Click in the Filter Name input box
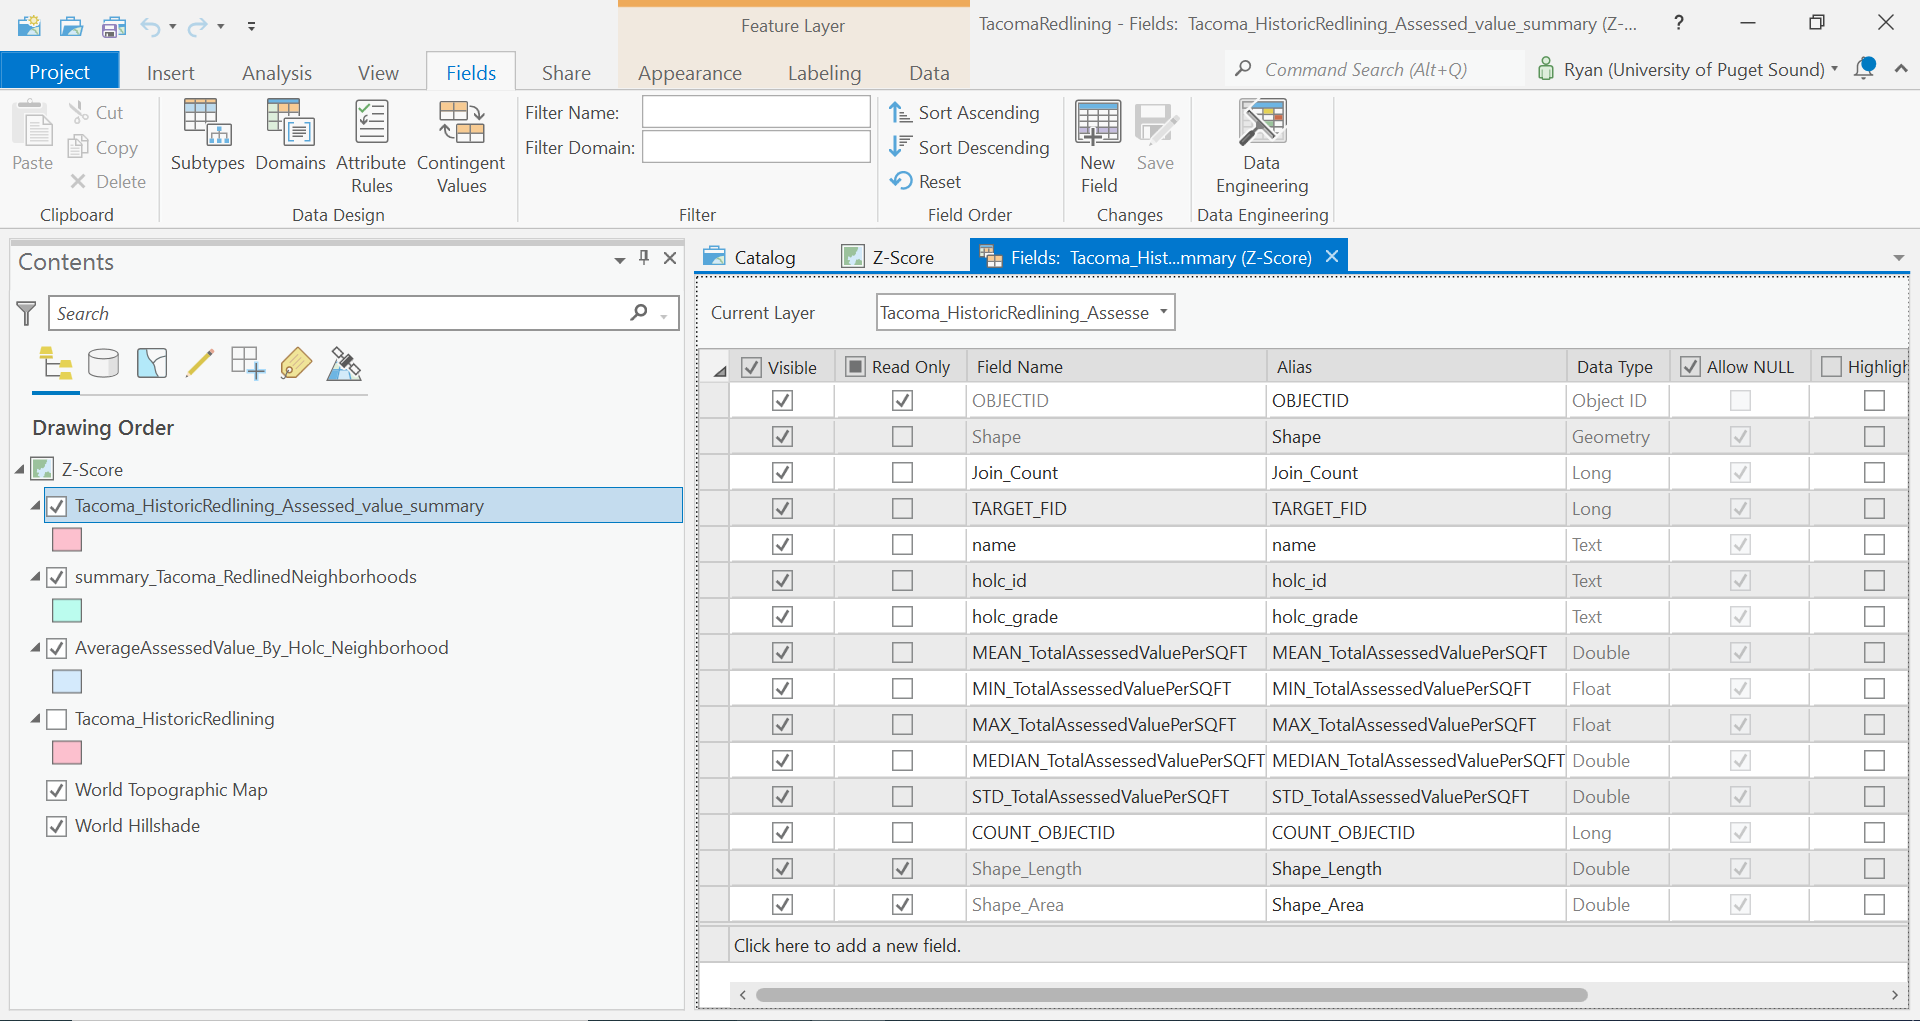This screenshot has height=1021, width=1920. pyautogui.click(x=756, y=112)
